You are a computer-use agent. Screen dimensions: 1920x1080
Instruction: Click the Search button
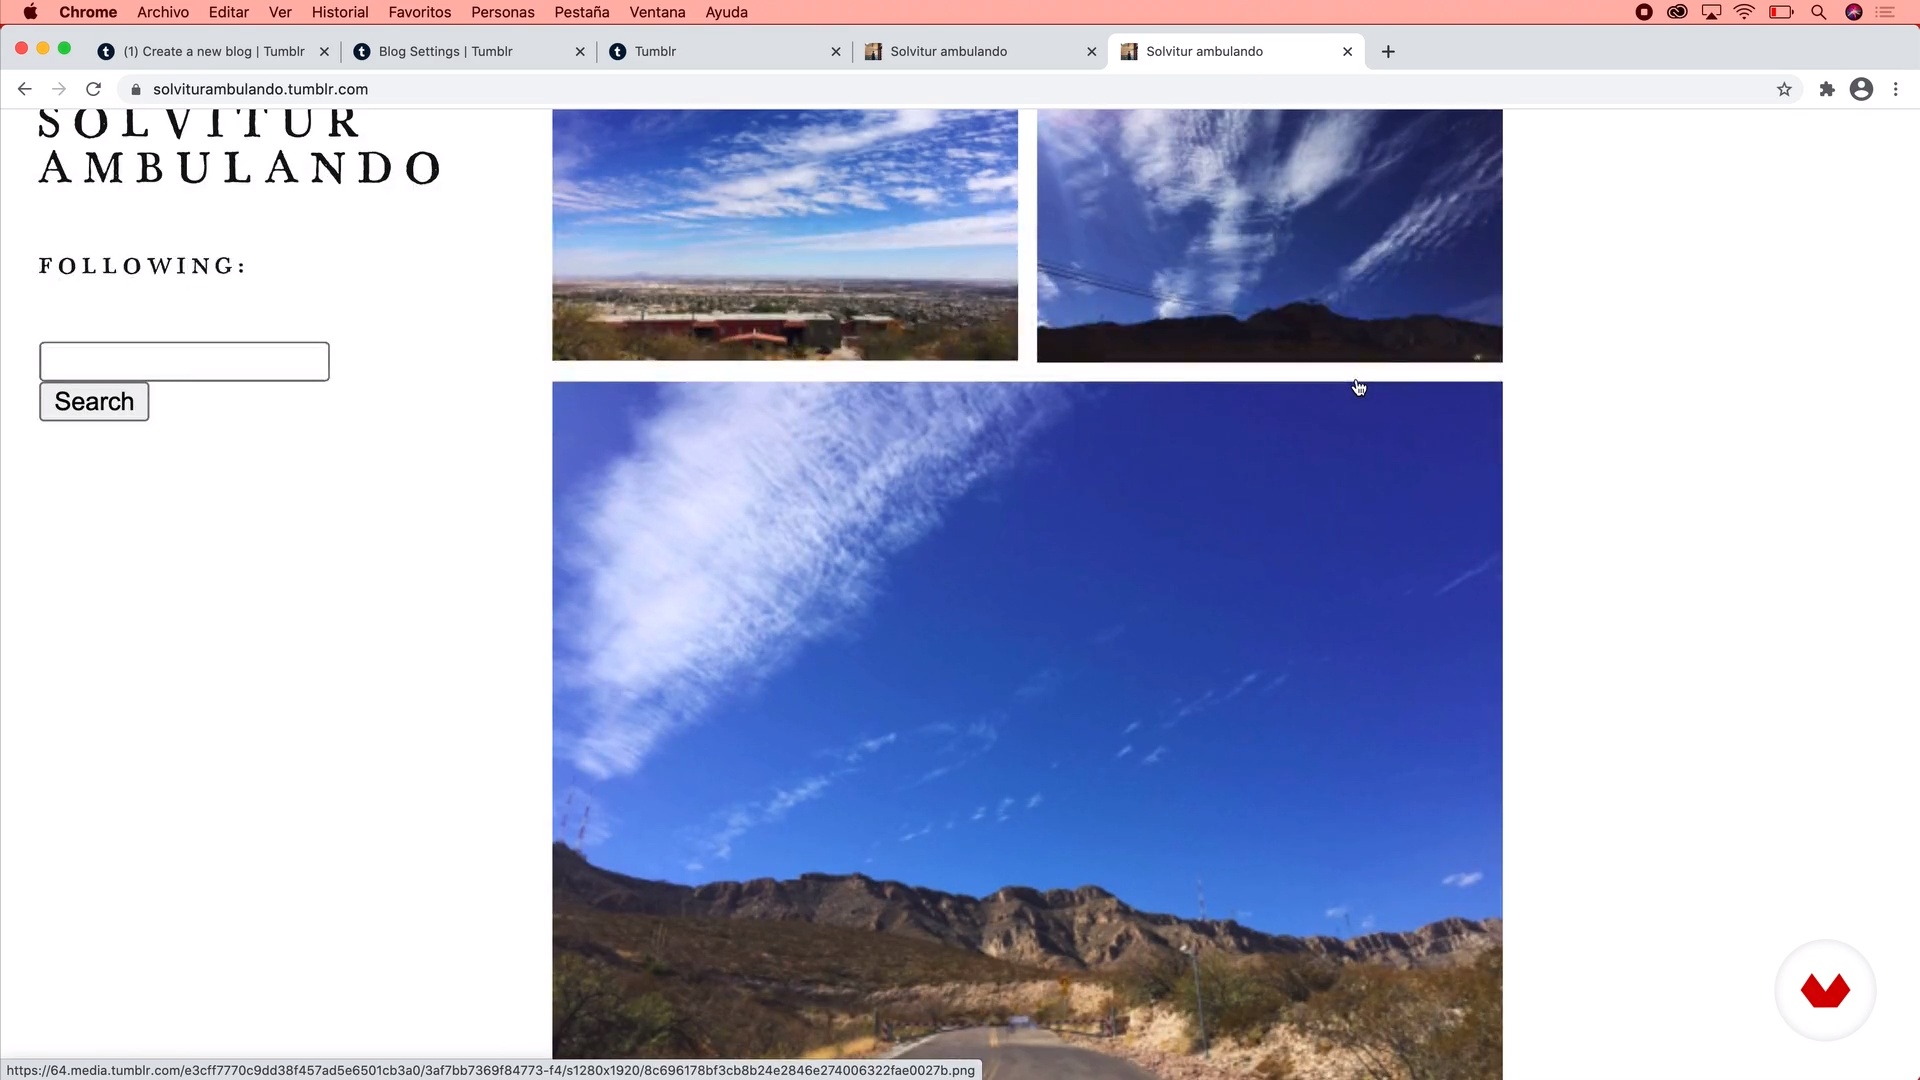click(94, 401)
